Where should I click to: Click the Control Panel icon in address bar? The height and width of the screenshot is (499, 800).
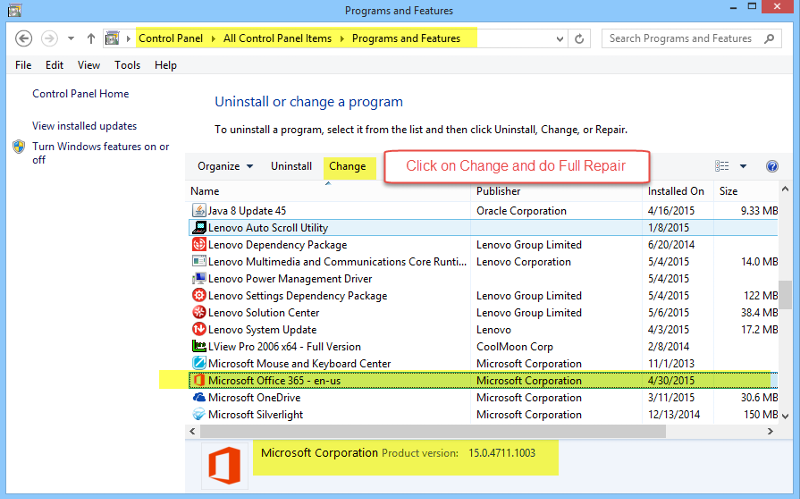(x=112, y=38)
